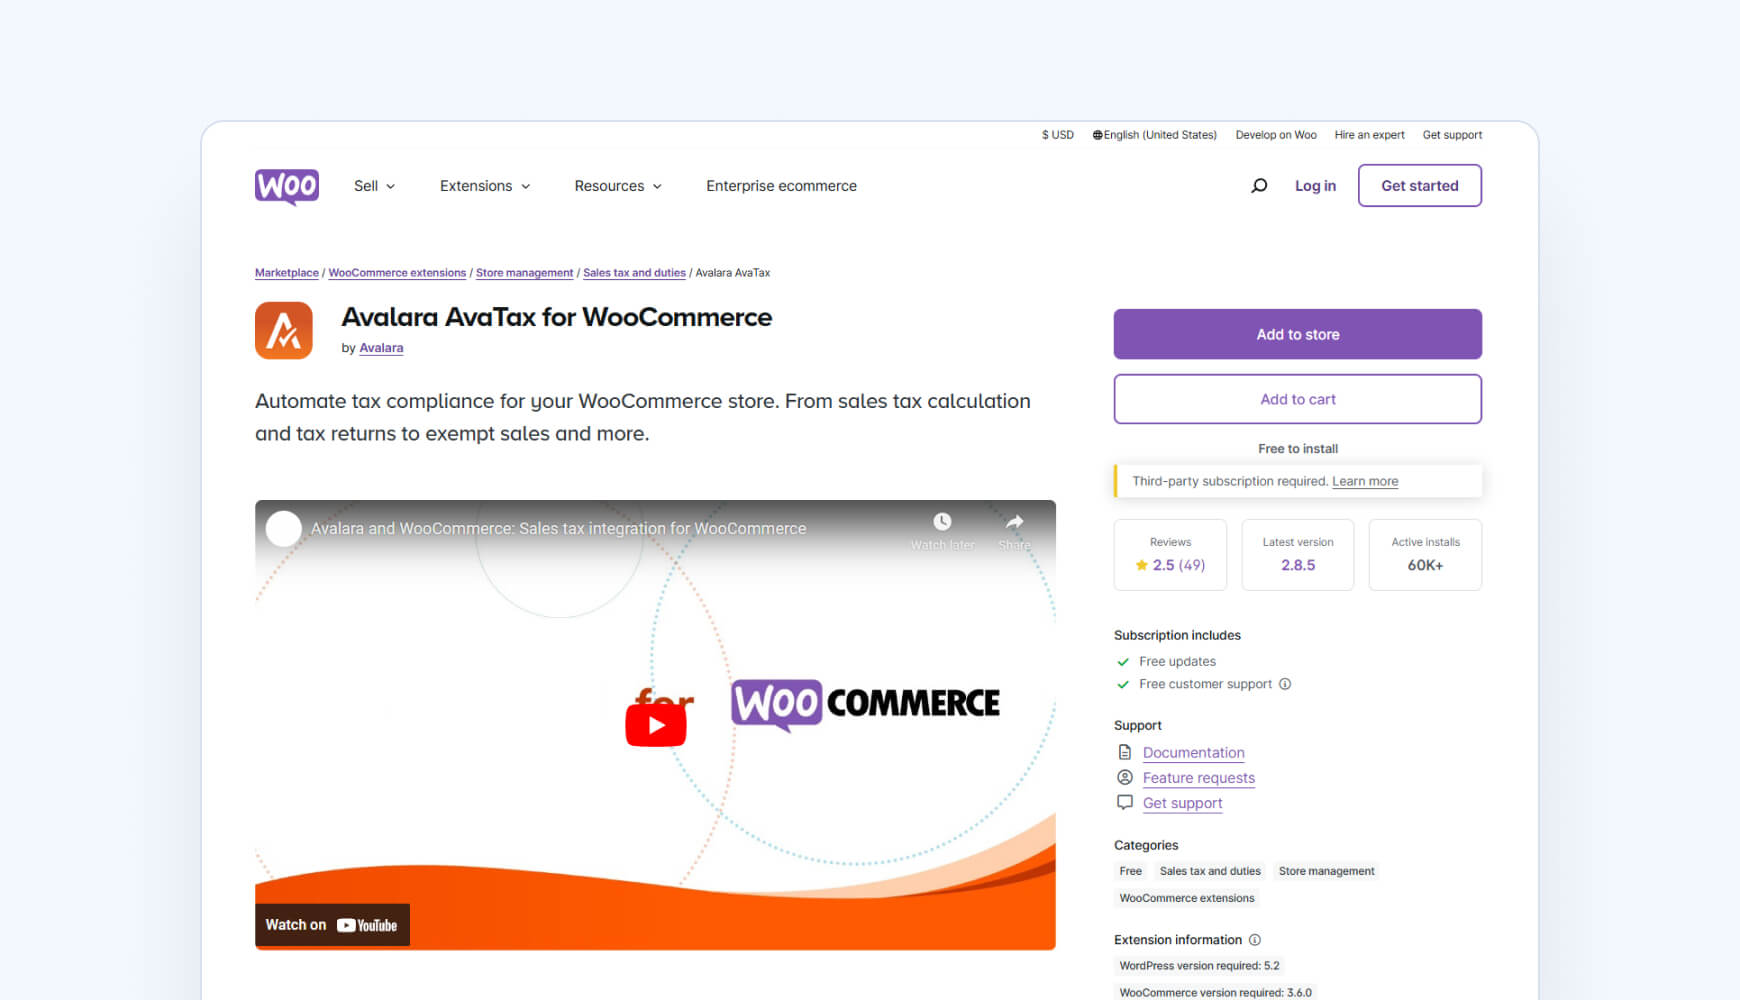Image resolution: width=1740 pixels, height=1000 pixels.
Task: Open Learn more about third-party subscription
Action: pos(1365,481)
